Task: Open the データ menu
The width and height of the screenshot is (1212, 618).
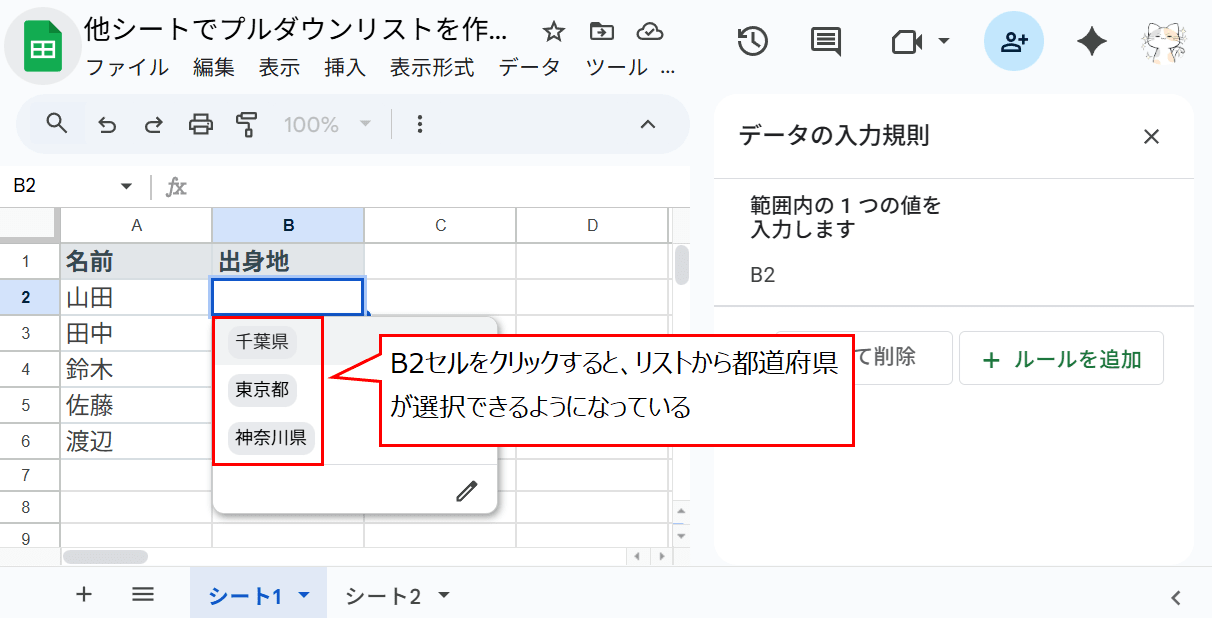Action: [x=530, y=68]
